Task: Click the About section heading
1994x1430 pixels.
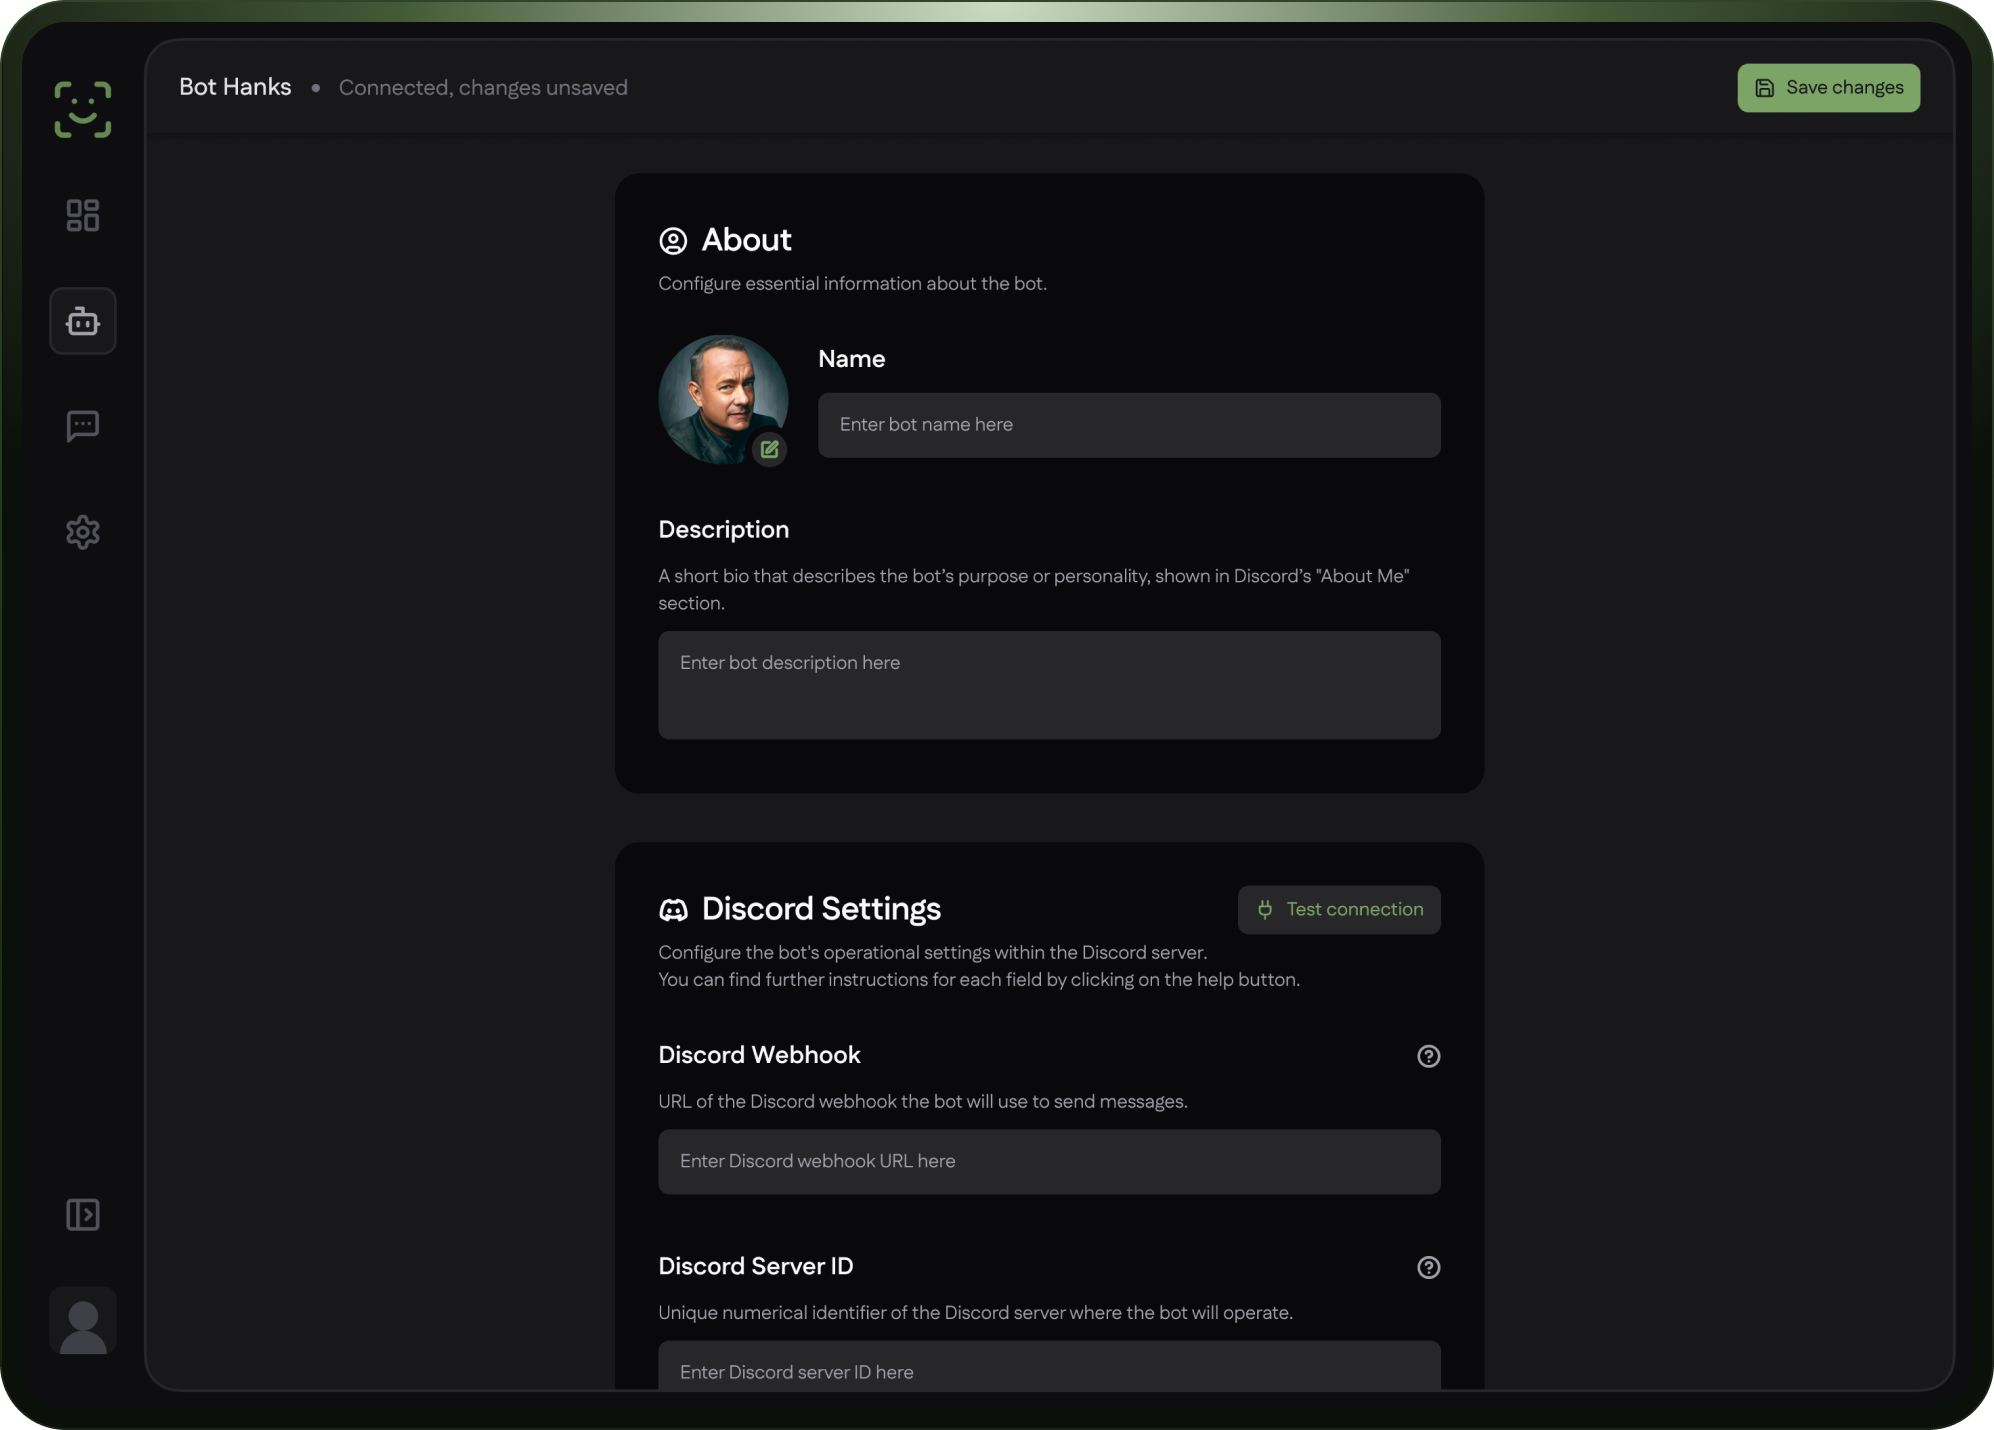Action: 746,240
